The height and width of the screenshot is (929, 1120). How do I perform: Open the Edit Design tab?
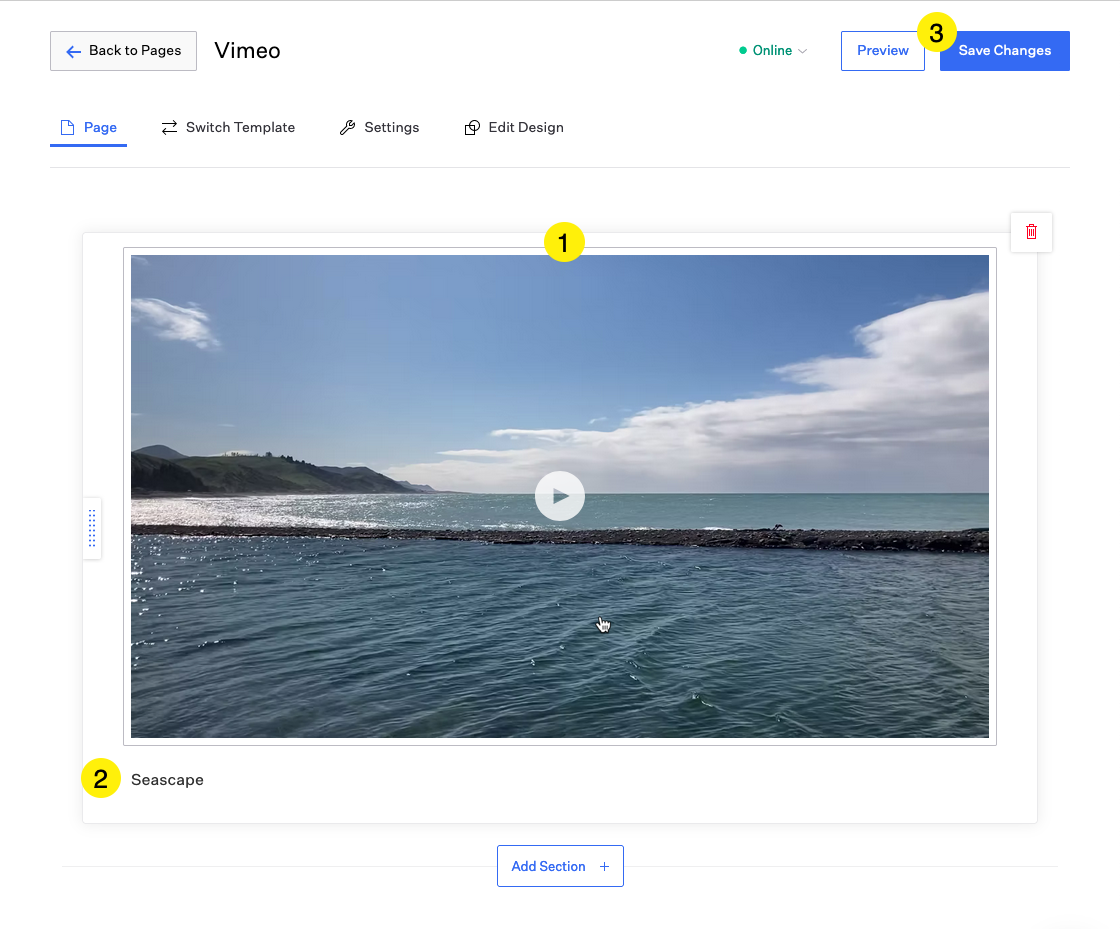[514, 128]
